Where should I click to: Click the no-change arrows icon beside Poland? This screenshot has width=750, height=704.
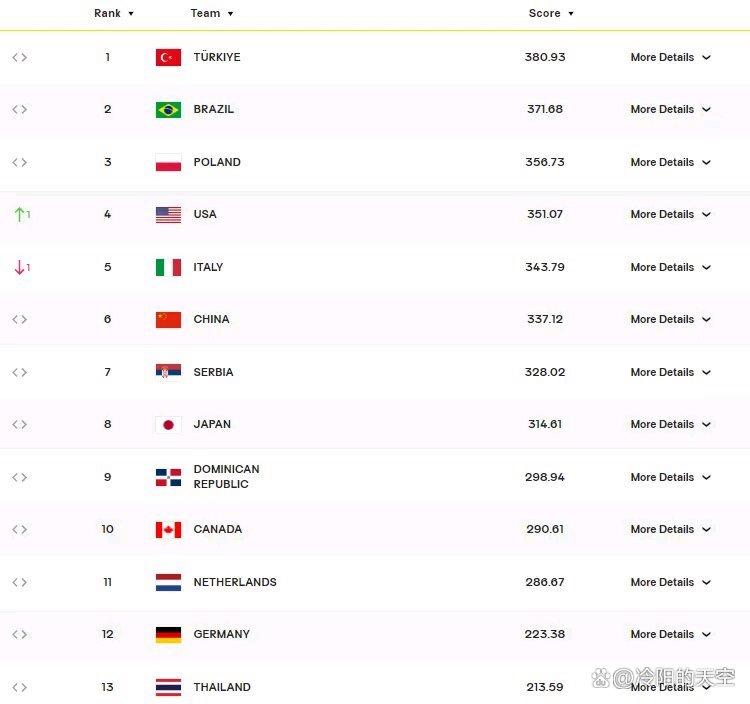click(x=20, y=162)
